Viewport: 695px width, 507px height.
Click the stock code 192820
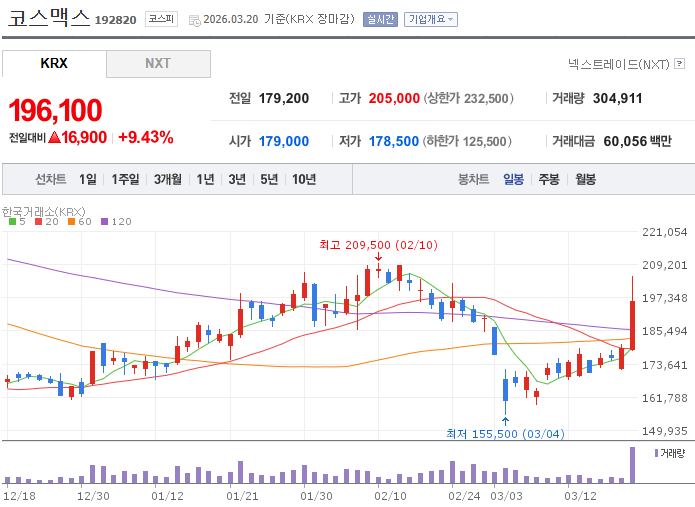(x=116, y=20)
